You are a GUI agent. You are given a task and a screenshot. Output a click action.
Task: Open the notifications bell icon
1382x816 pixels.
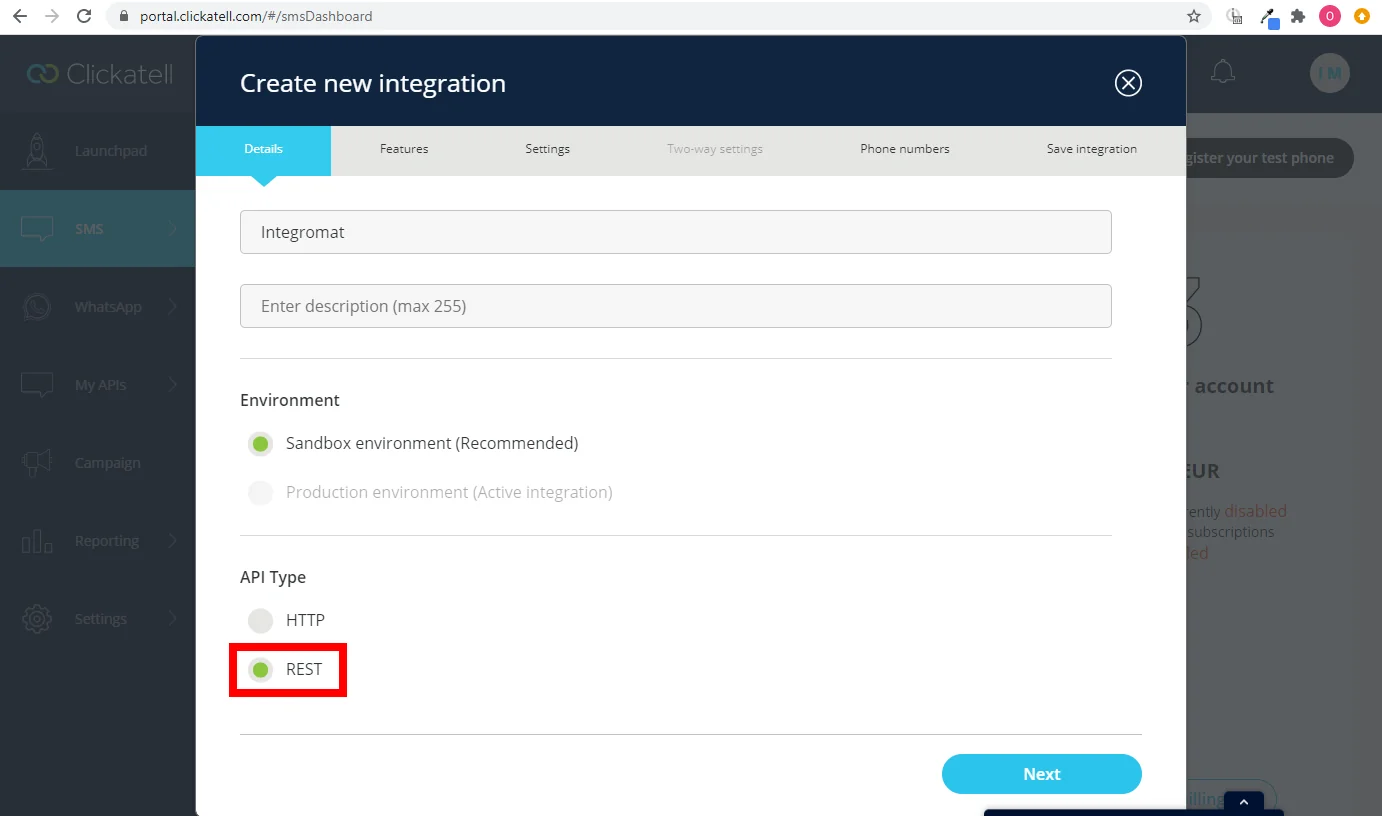pos(1223,72)
